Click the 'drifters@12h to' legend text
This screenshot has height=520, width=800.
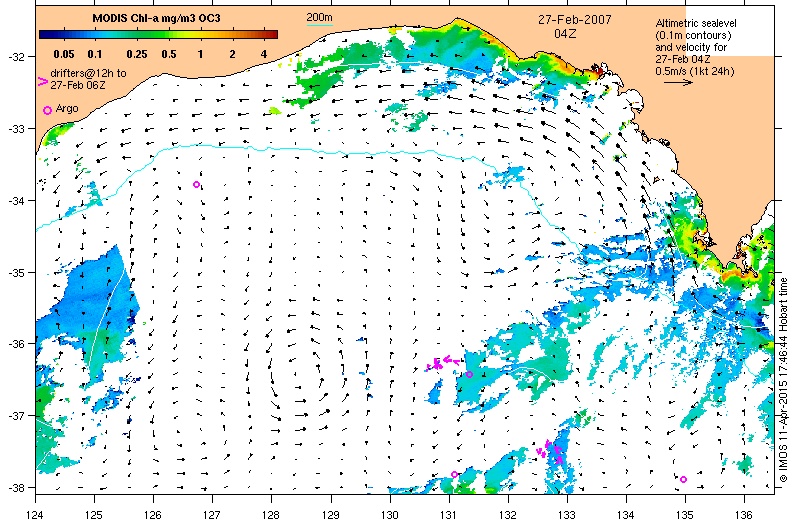(x=88, y=73)
